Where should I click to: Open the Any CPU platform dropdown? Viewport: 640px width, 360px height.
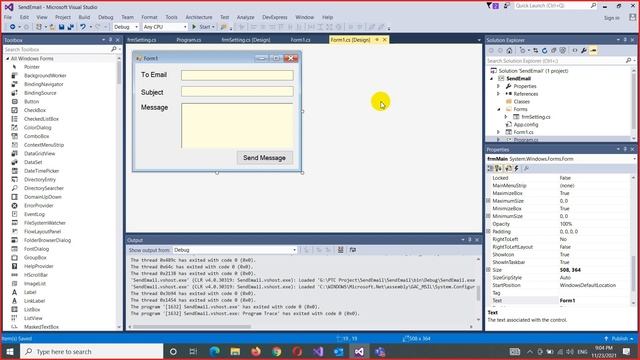[165, 27]
